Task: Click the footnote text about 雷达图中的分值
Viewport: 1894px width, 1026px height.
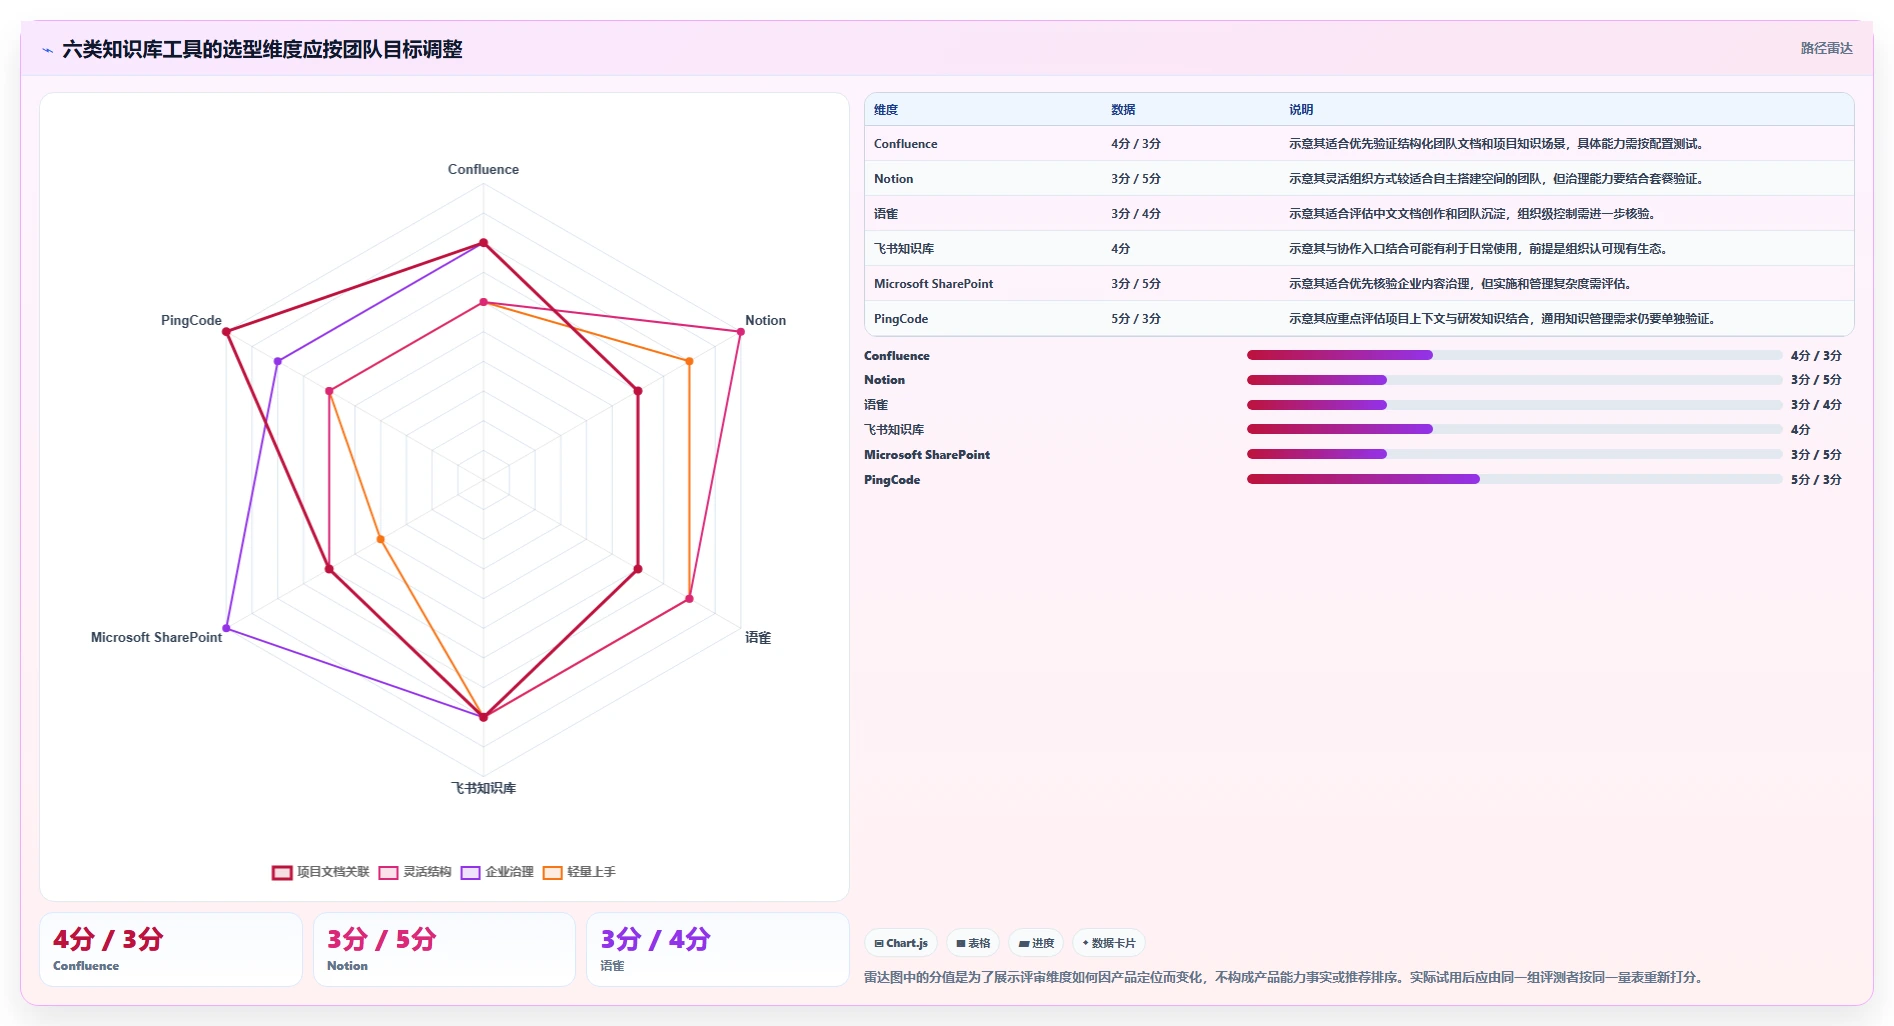Action: (1284, 977)
